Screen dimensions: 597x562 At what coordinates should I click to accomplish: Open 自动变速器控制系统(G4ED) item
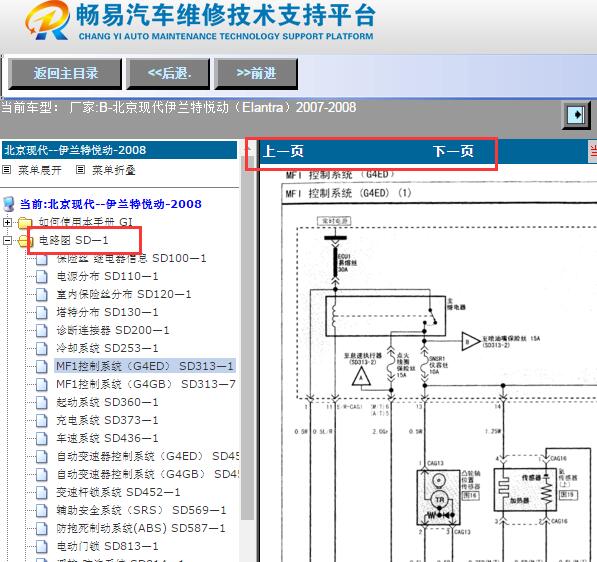(148, 456)
